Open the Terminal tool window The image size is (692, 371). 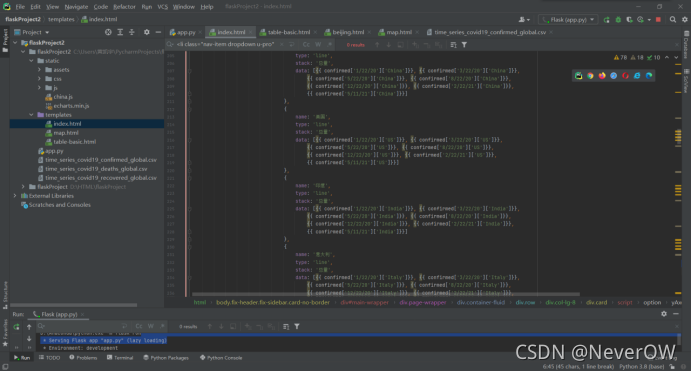point(120,358)
